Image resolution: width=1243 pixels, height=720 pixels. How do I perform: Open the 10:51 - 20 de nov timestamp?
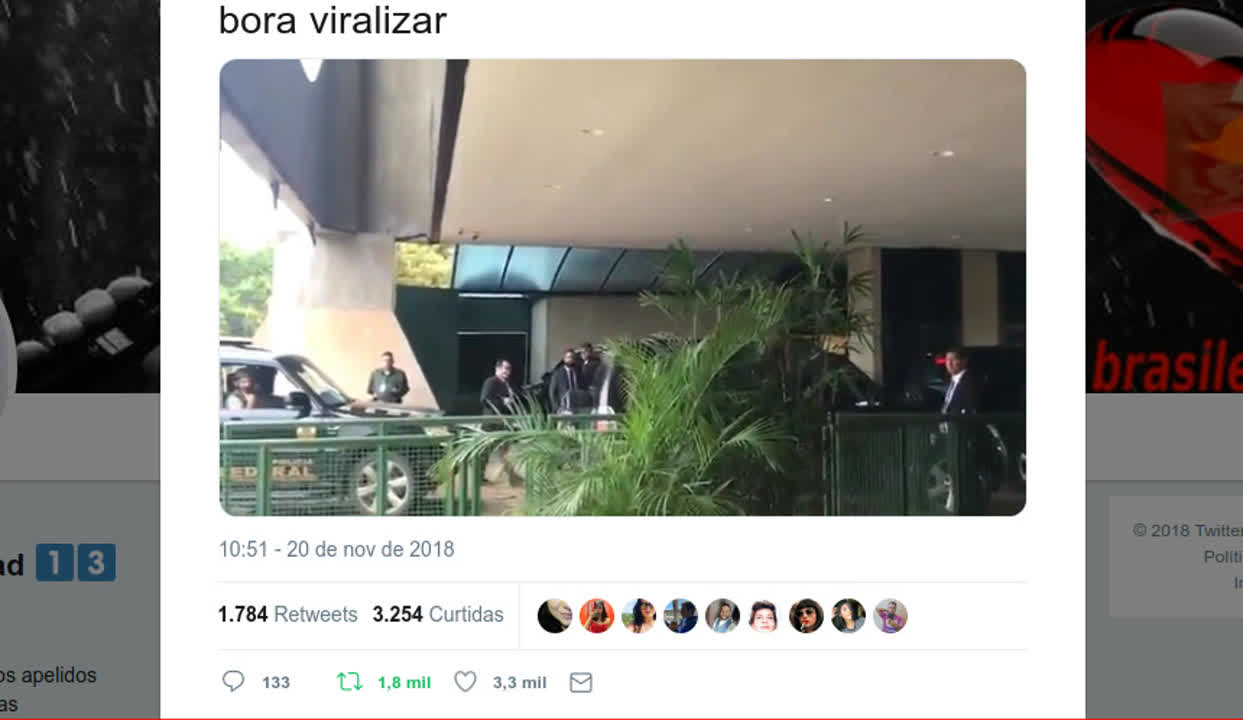click(x=337, y=549)
